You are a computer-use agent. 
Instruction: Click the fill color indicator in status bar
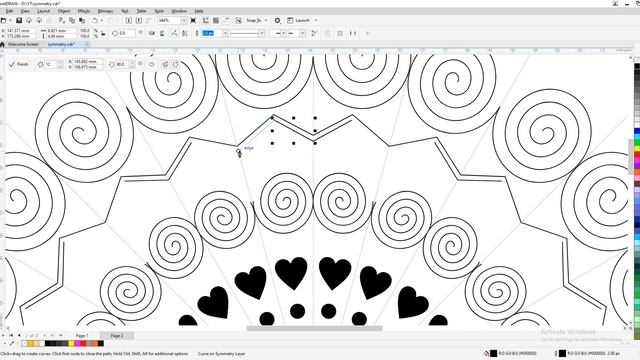point(493,353)
